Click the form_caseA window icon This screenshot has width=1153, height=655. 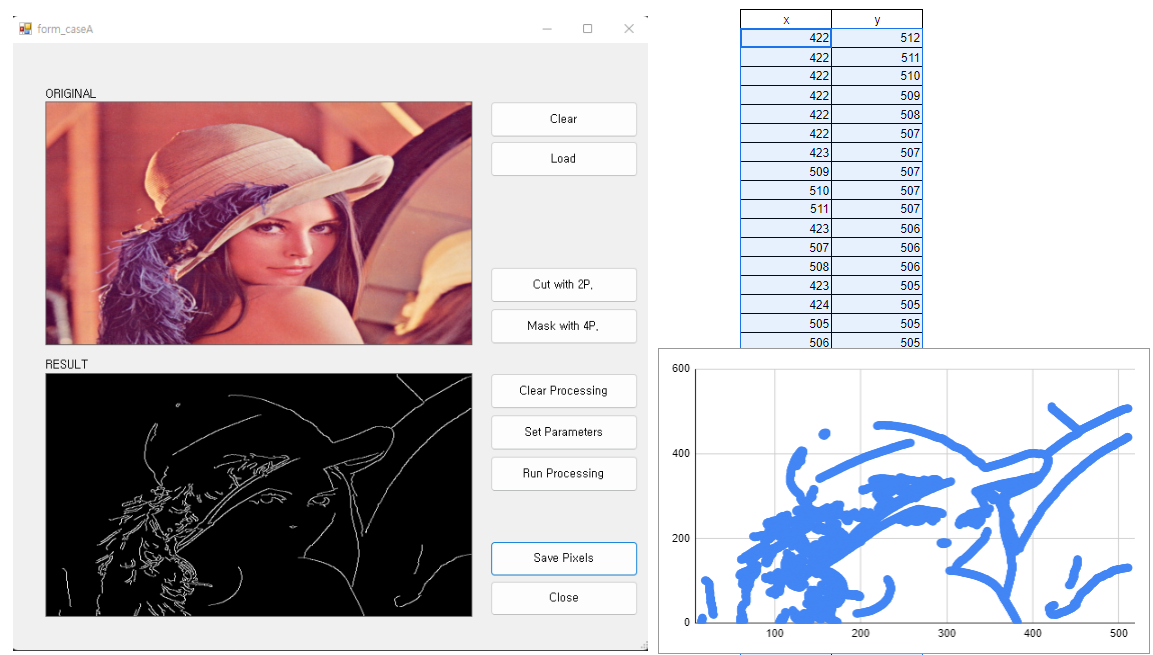(25, 29)
